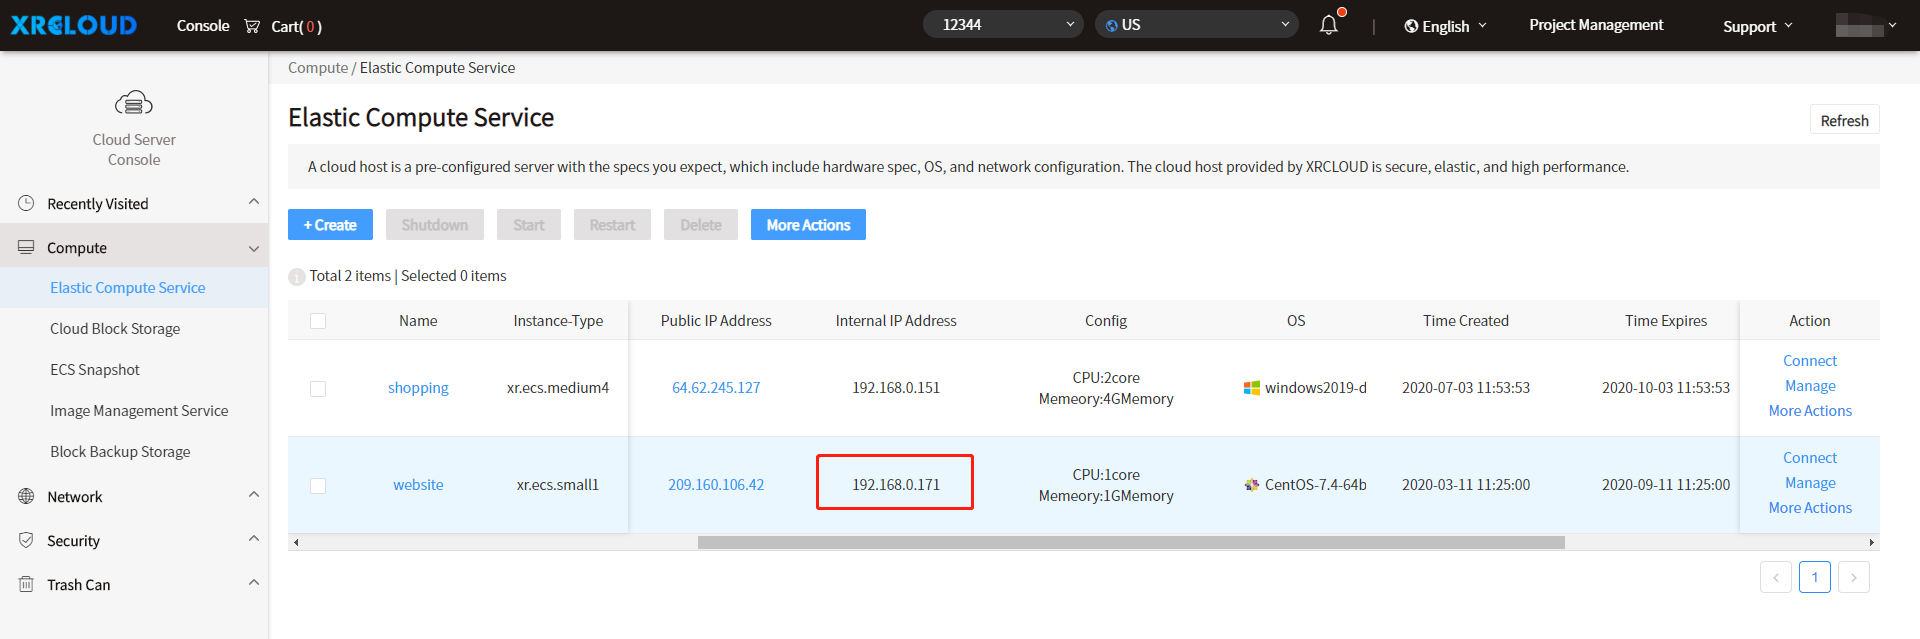The image size is (1920, 639).
Task: Go to the previous page arrow
Action: pos(1776,577)
